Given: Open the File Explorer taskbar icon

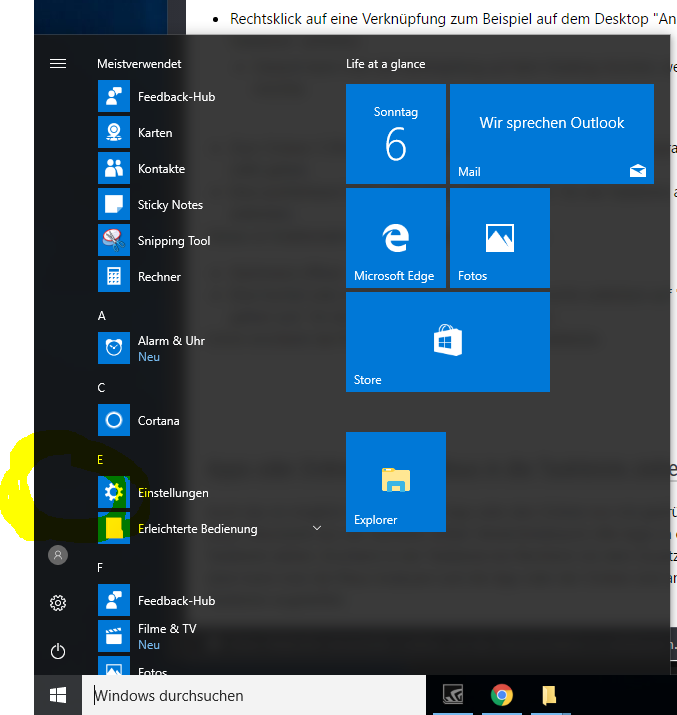Looking at the screenshot, I should [549, 695].
